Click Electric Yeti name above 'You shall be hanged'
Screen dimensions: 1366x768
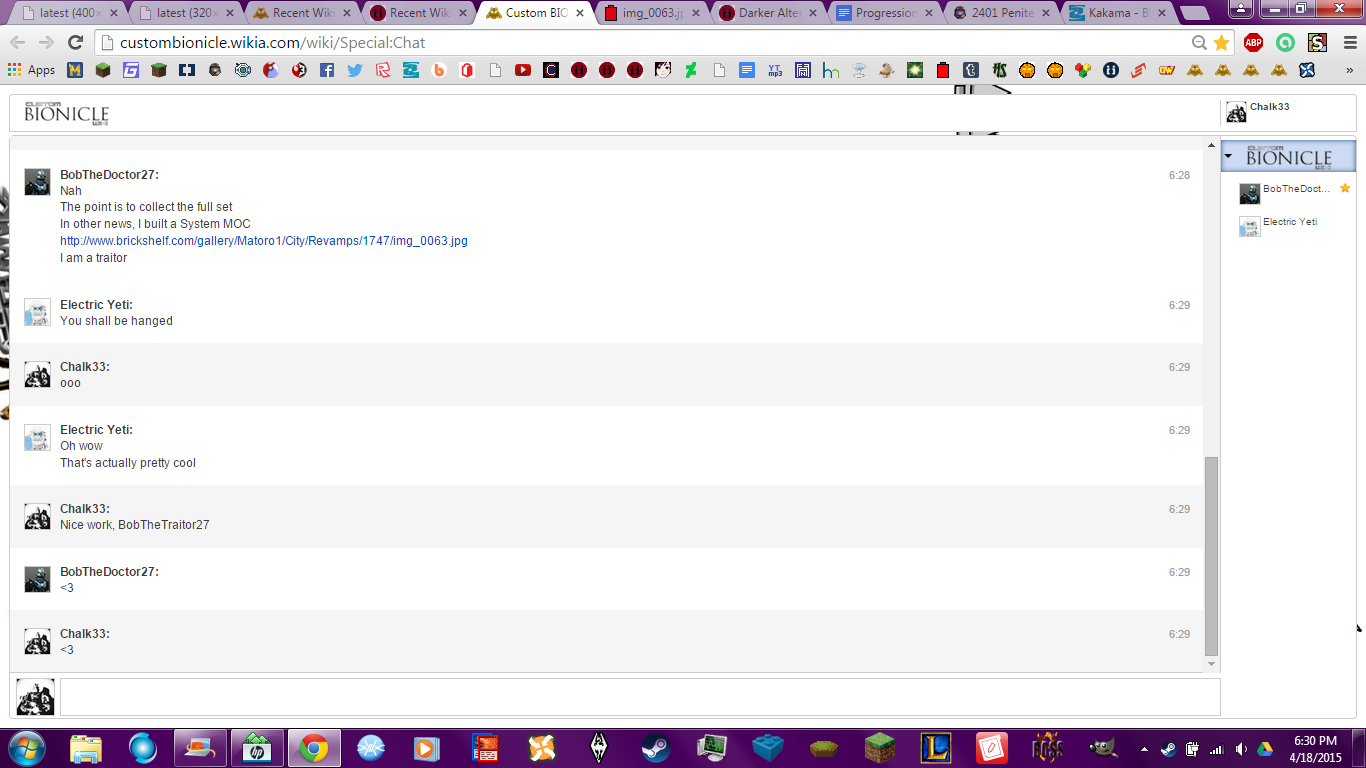click(96, 305)
